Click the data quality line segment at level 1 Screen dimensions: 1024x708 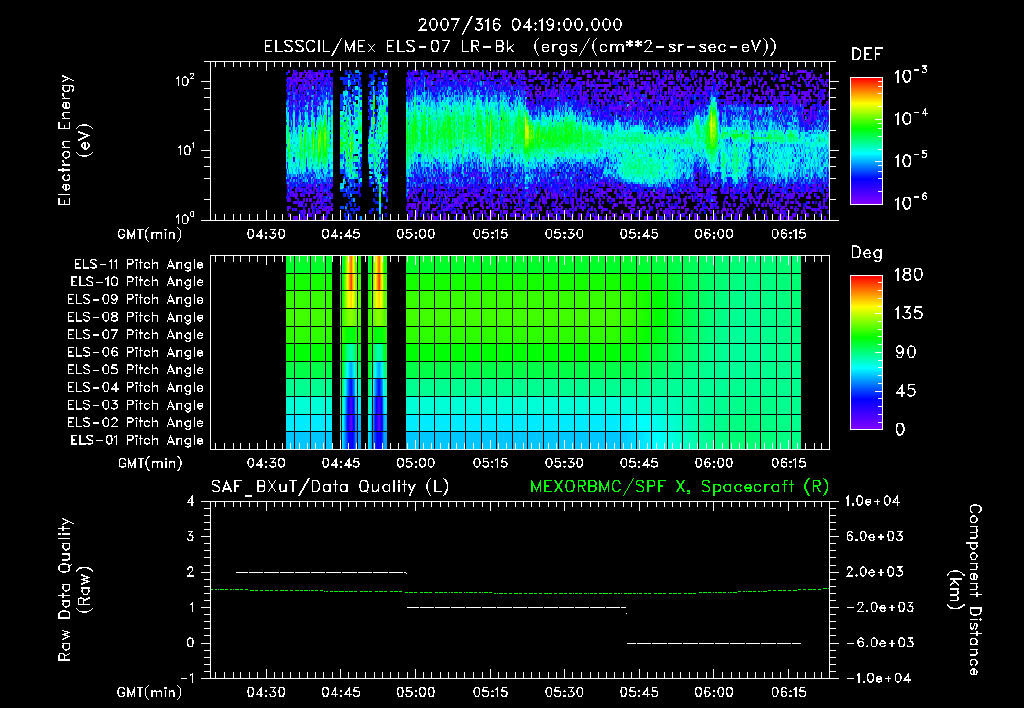coord(517,607)
